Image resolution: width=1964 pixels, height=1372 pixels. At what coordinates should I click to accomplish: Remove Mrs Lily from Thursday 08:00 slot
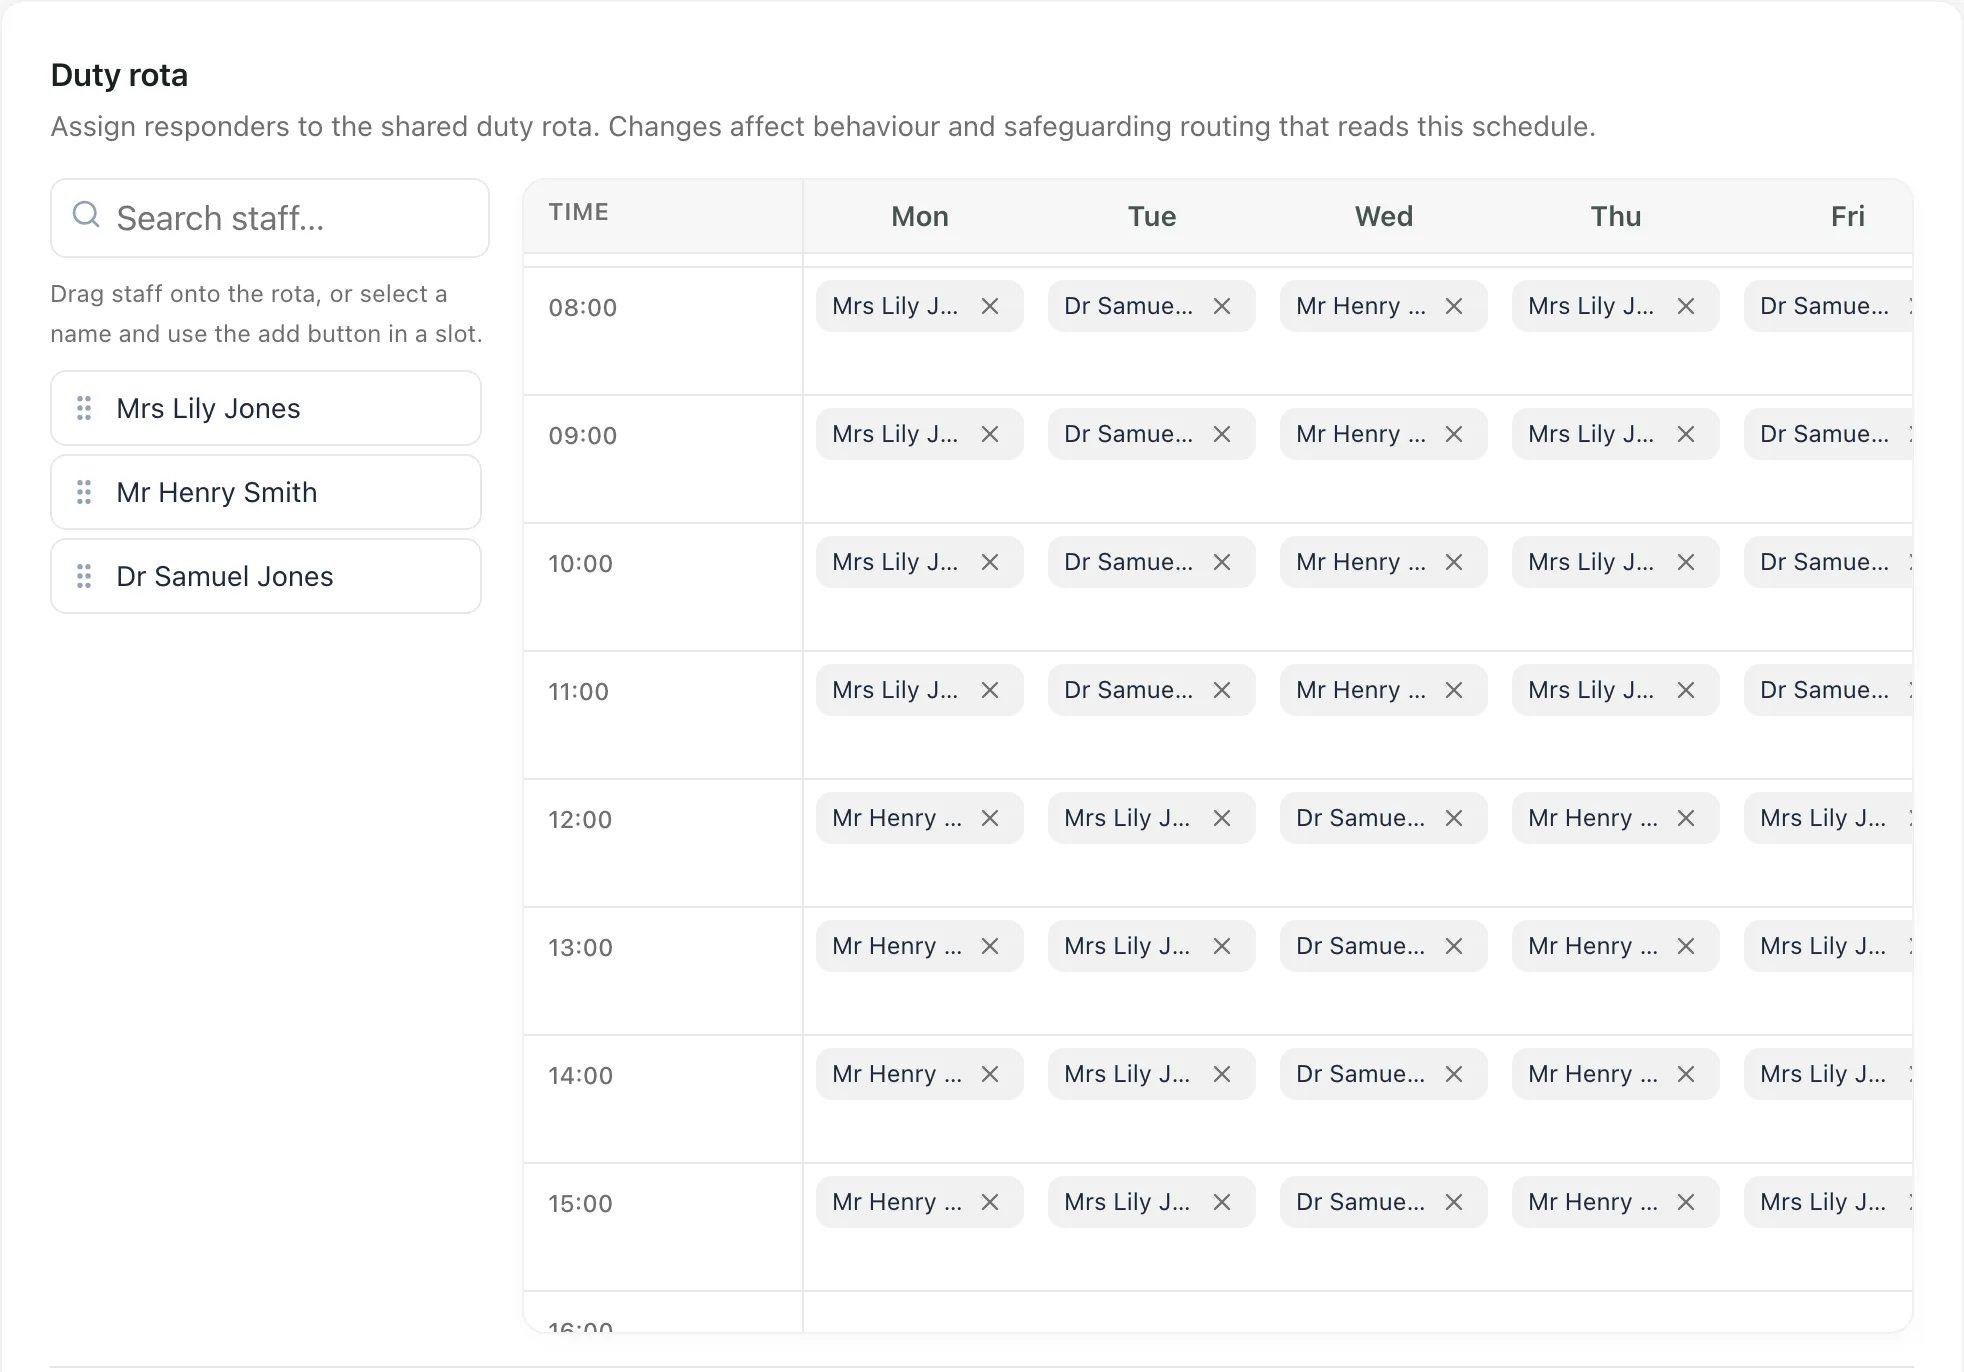1686,306
